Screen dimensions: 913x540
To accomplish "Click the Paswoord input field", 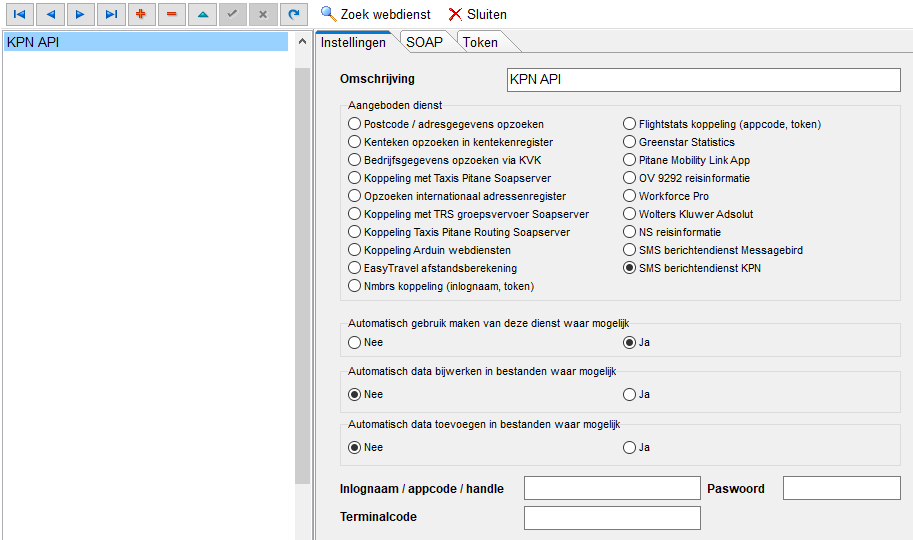I will click(x=841, y=488).
